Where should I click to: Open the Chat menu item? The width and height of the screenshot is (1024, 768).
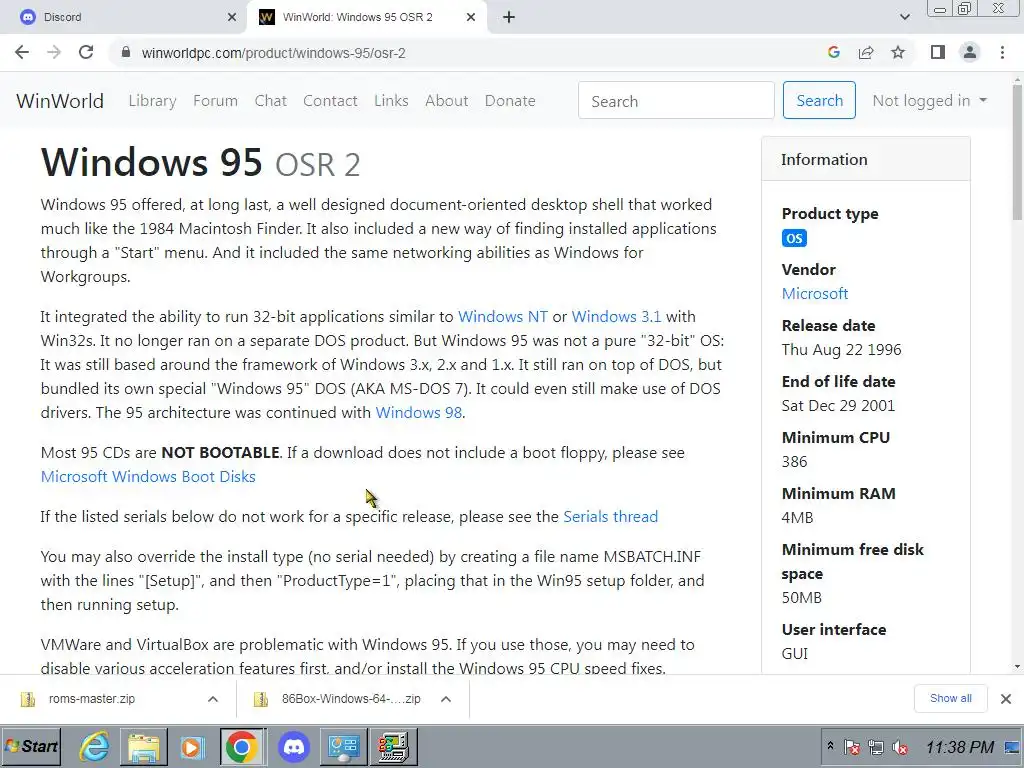(270, 101)
